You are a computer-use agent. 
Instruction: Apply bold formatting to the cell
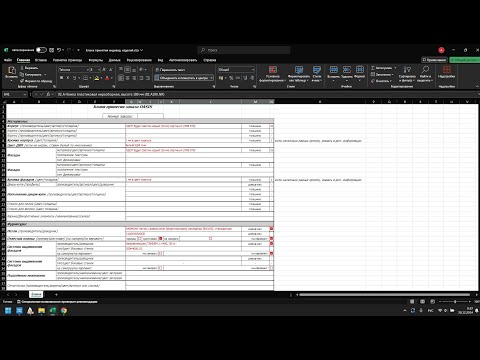[x=61, y=78]
